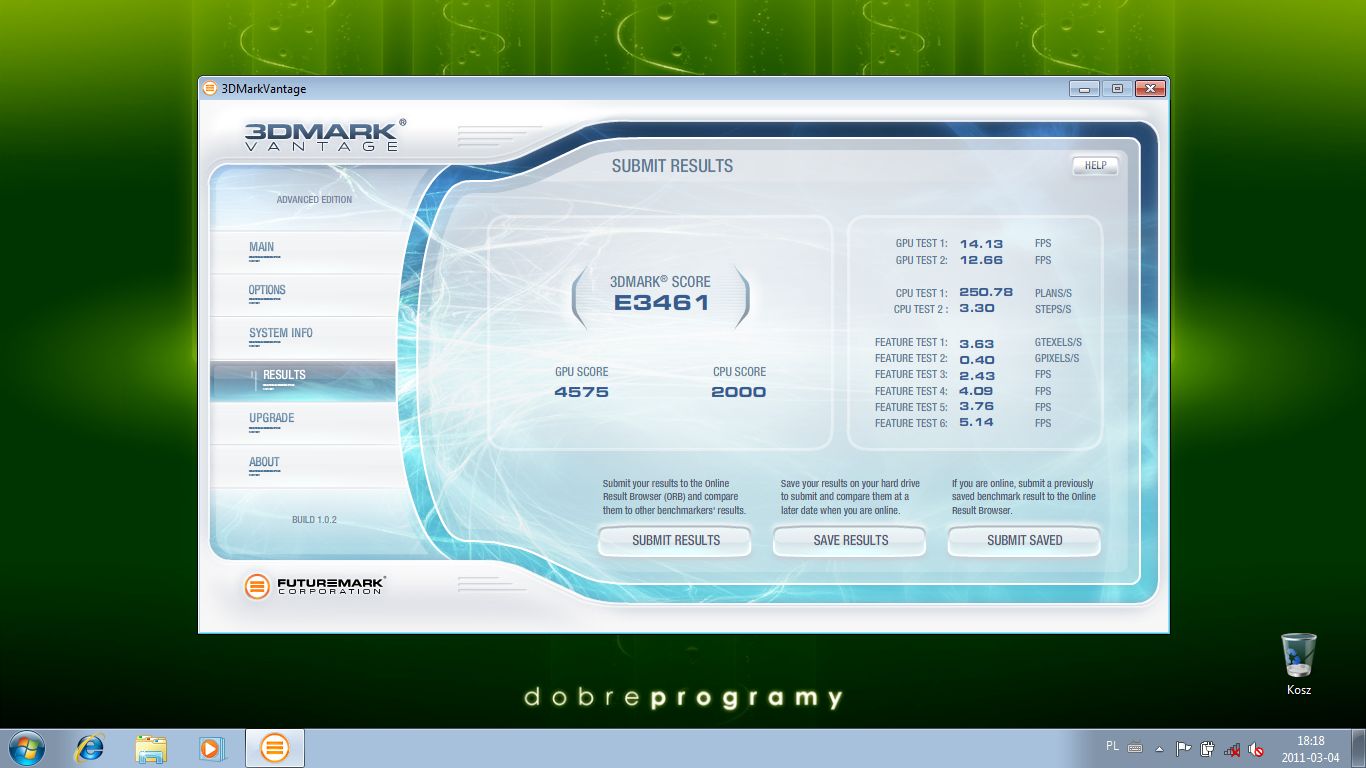The height and width of the screenshot is (768, 1366).
Task: Click the 3DMark Vantage logo
Action: coord(325,135)
